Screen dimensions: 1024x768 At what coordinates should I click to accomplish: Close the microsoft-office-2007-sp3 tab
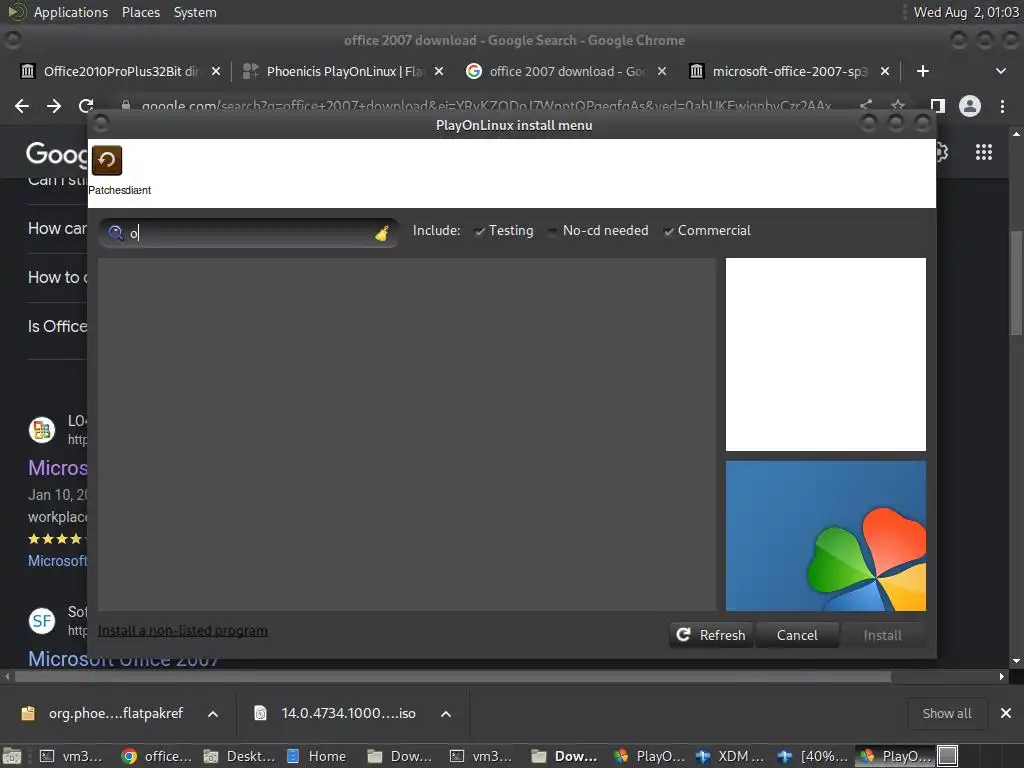(x=885, y=71)
